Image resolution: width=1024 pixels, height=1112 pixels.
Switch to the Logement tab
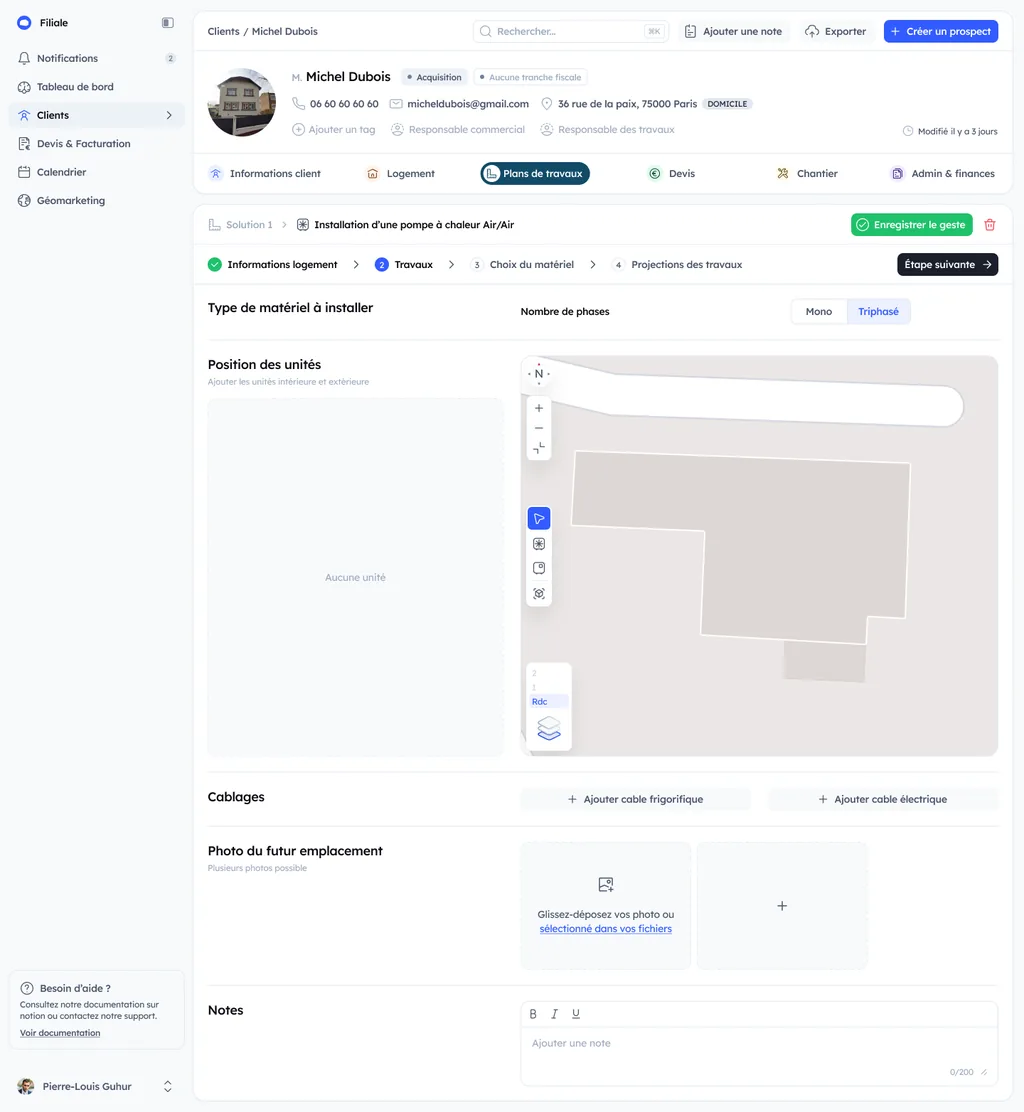point(401,173)
